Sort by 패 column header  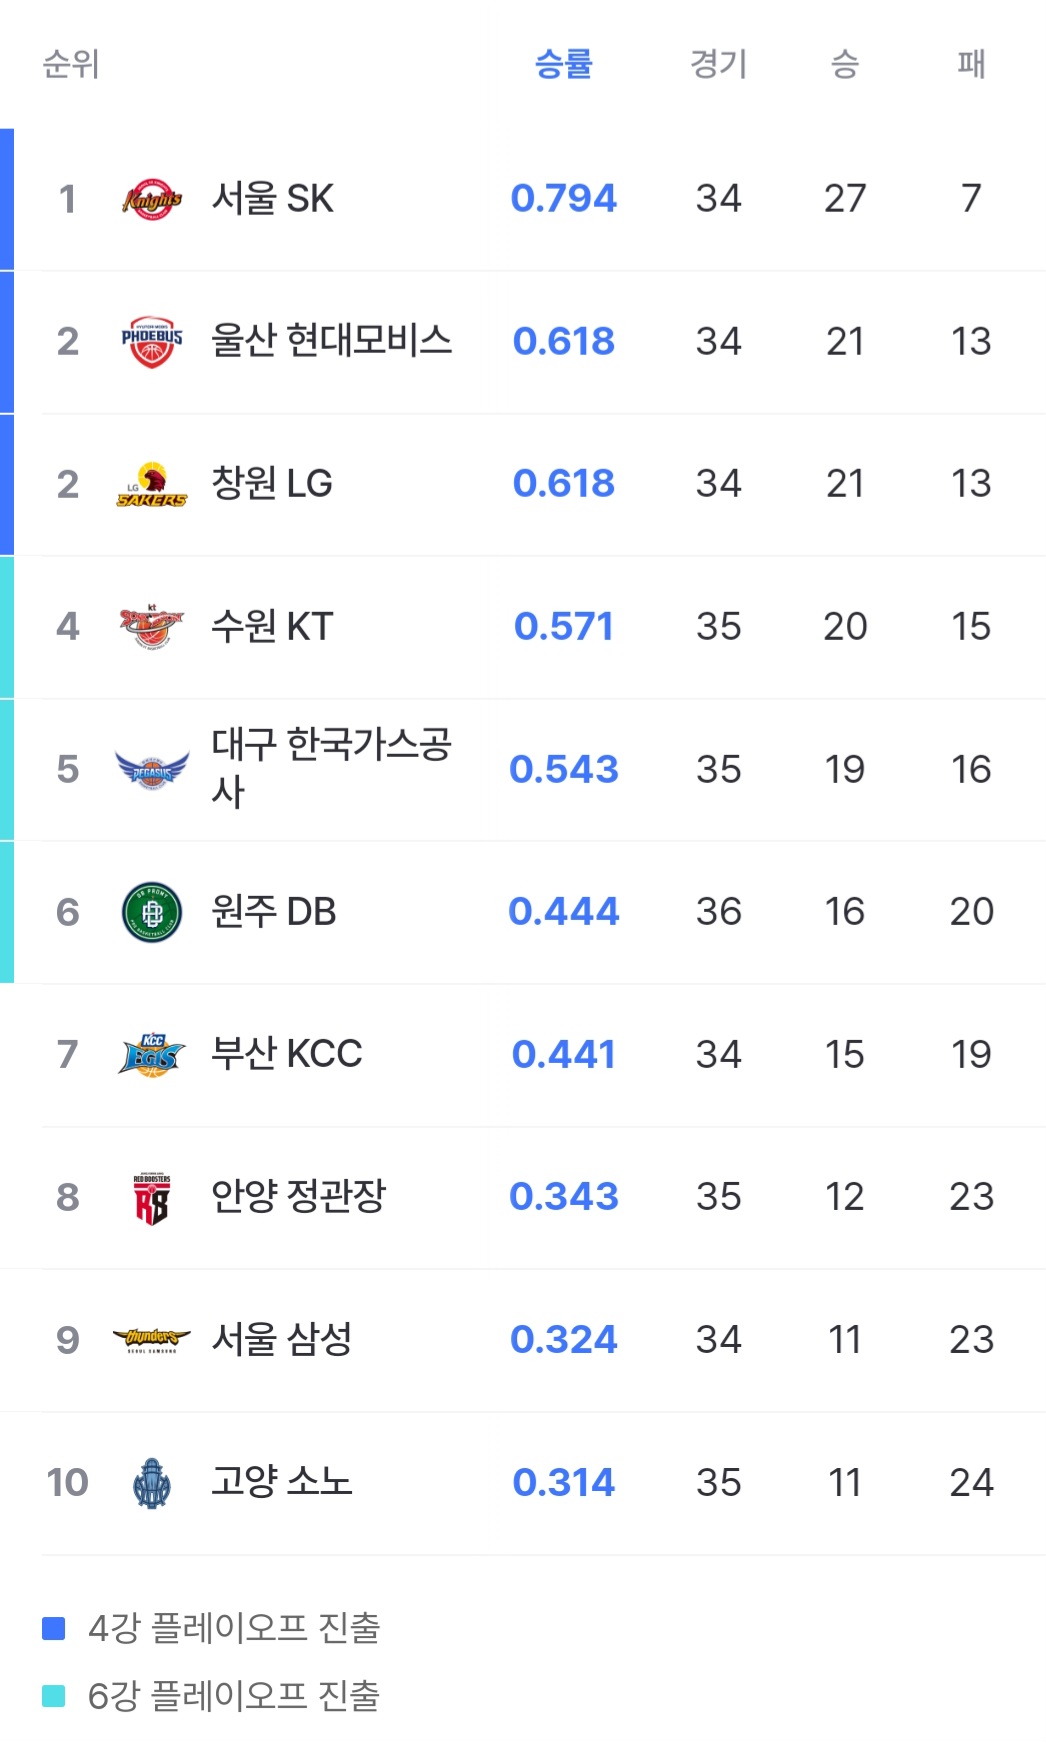(x=971, y=64)
